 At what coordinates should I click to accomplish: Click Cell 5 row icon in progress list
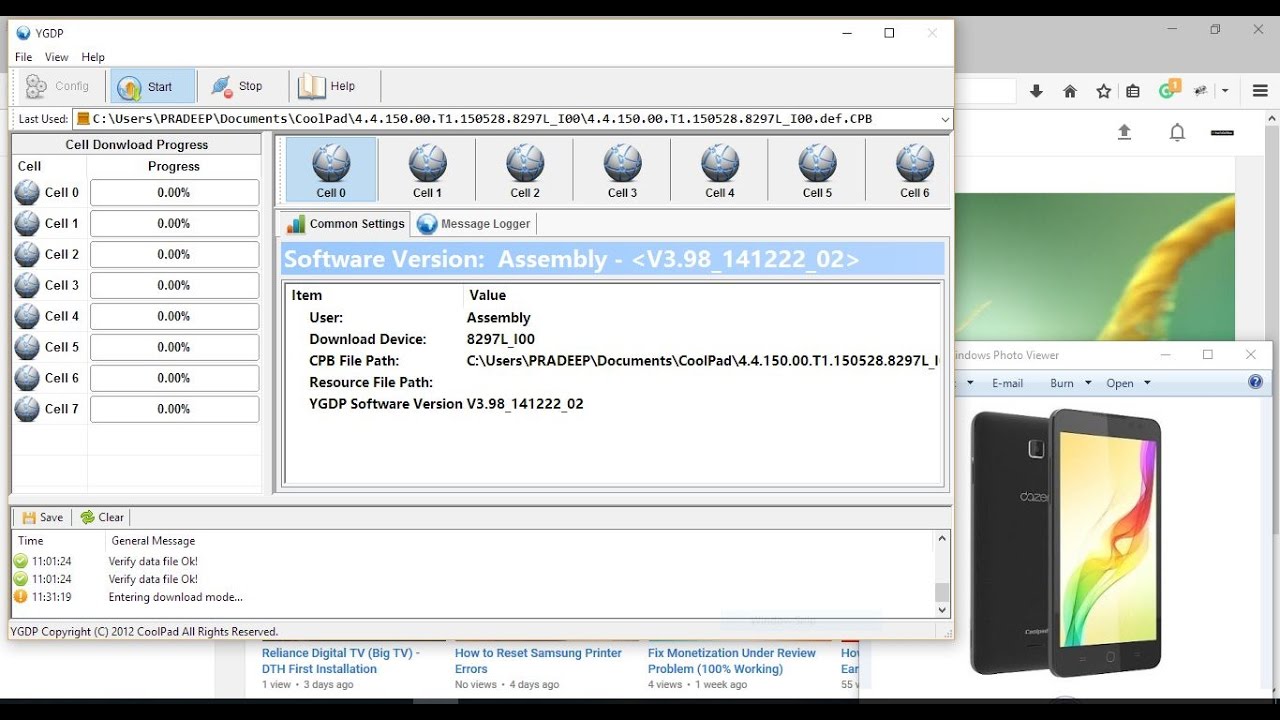(27, 347)
